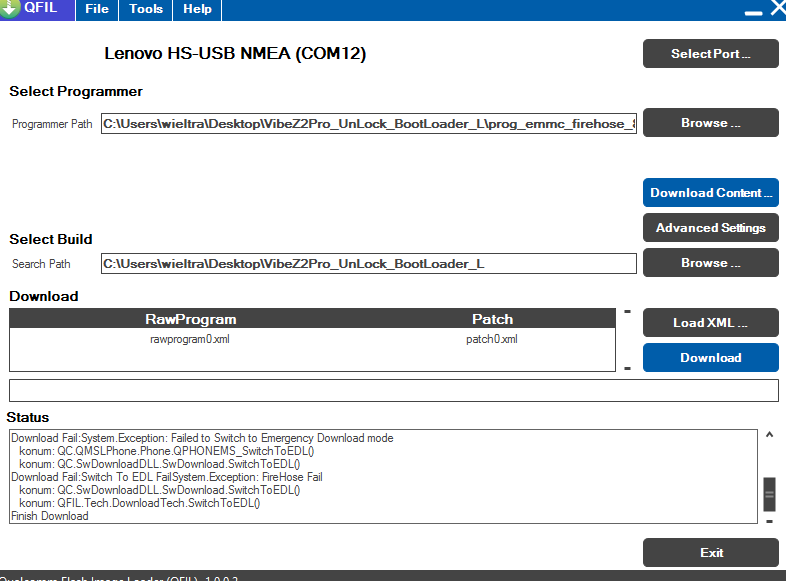Image resolution: width=786 pixels, height=581 pixels.
Task: Select the rawprogram0.xml entry
Action: [x=190, y=339]
